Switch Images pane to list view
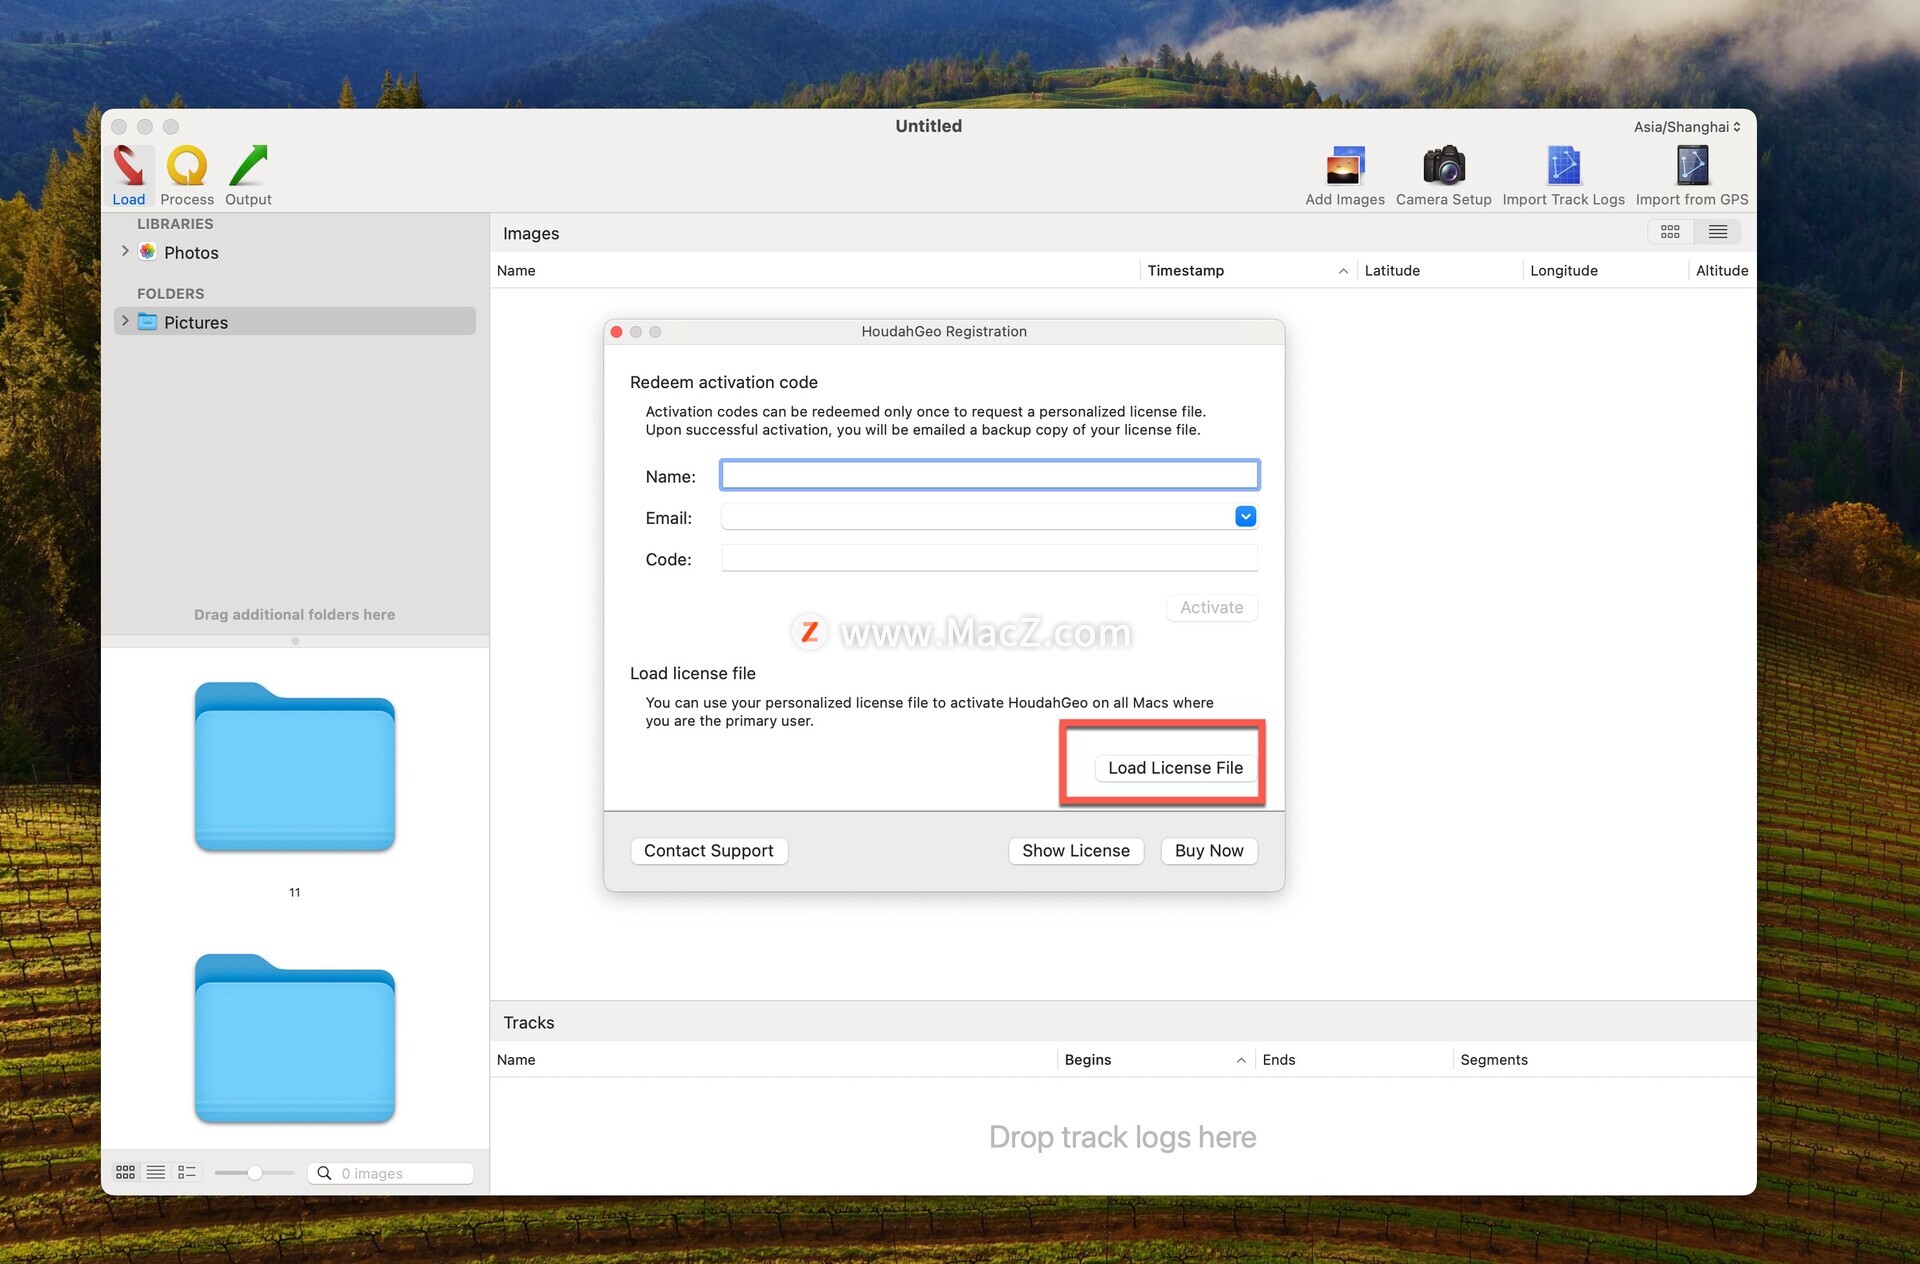This screenshot has height=1264, width=1920. (x=1718, y=232)
